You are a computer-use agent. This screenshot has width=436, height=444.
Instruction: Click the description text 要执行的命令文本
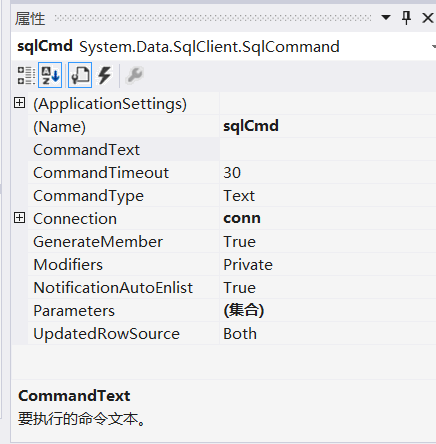click(82, 419)
